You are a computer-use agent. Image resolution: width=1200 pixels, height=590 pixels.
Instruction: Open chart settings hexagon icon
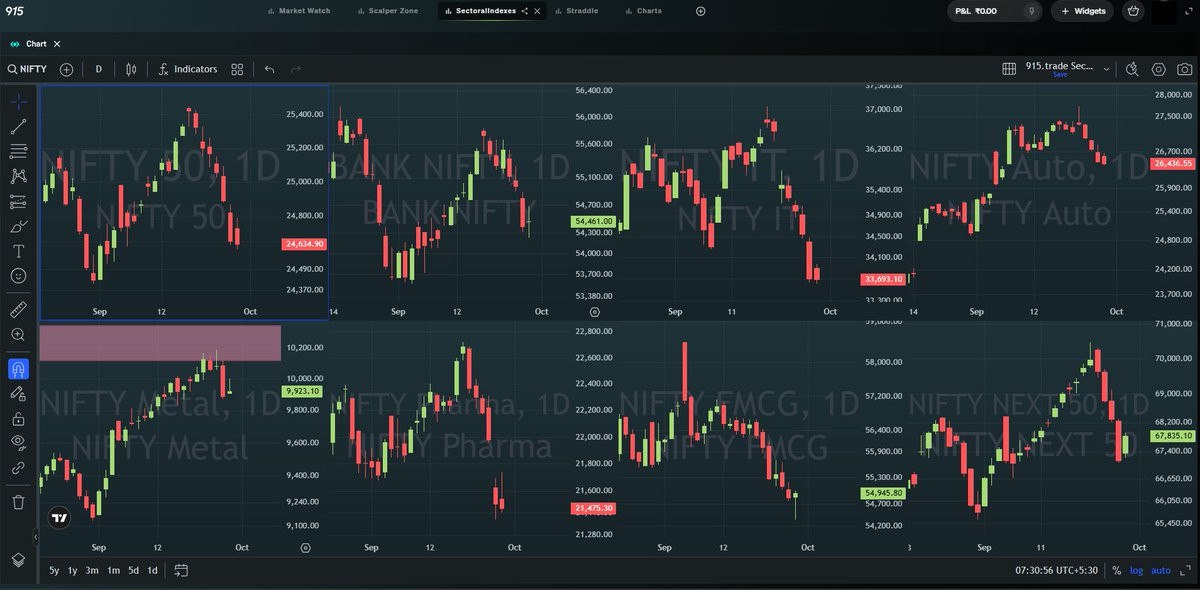pyautogui.click(x=1159, y=69)
